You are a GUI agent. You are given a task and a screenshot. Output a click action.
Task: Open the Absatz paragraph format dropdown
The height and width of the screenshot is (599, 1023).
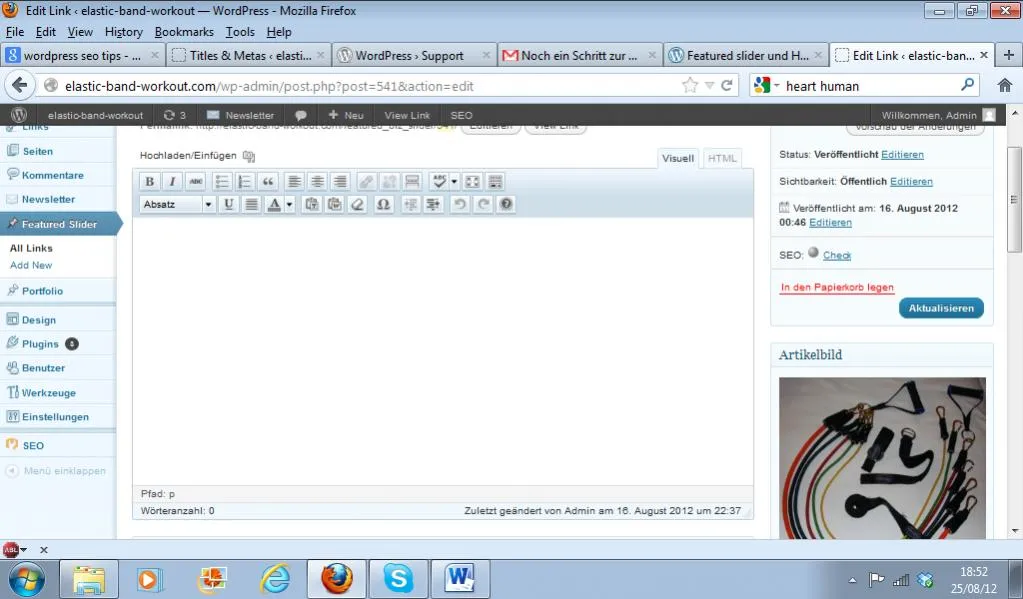pyautogui.click(x=177, y=204)
